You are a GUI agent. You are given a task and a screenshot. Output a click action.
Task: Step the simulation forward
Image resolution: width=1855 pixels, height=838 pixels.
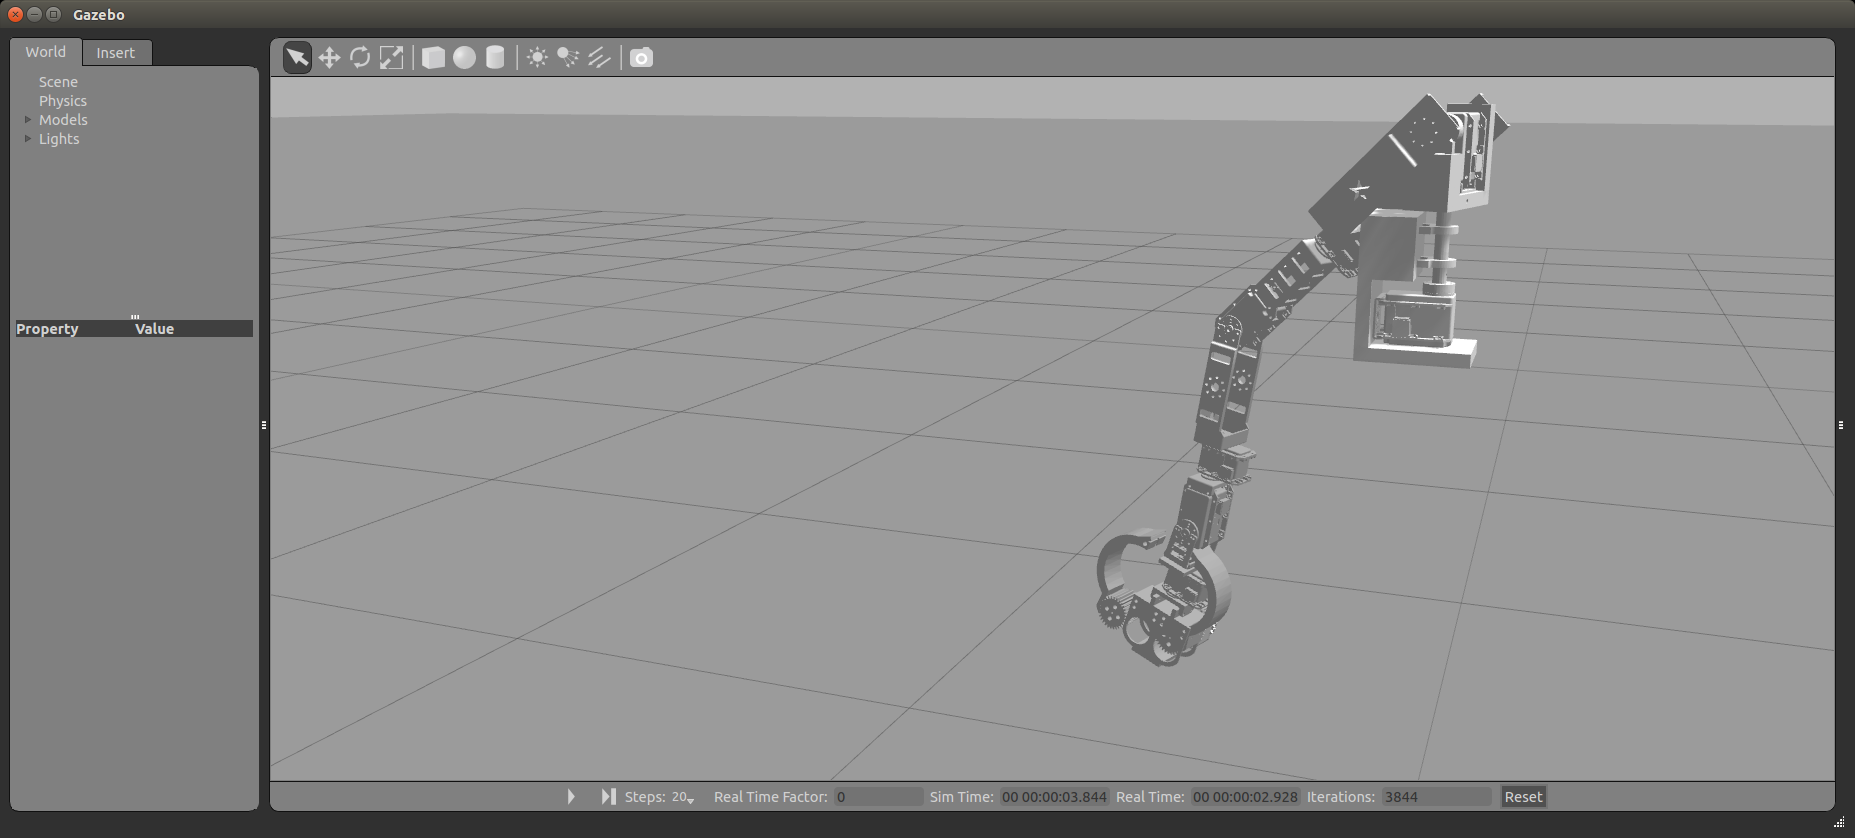coord(608,797)
